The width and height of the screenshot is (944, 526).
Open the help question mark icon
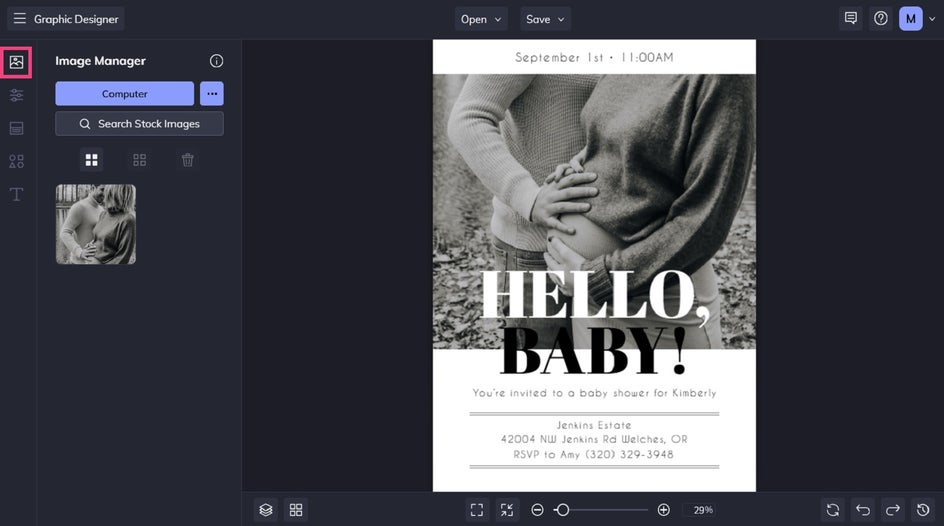pyautogui.click(x=881, y=19)
